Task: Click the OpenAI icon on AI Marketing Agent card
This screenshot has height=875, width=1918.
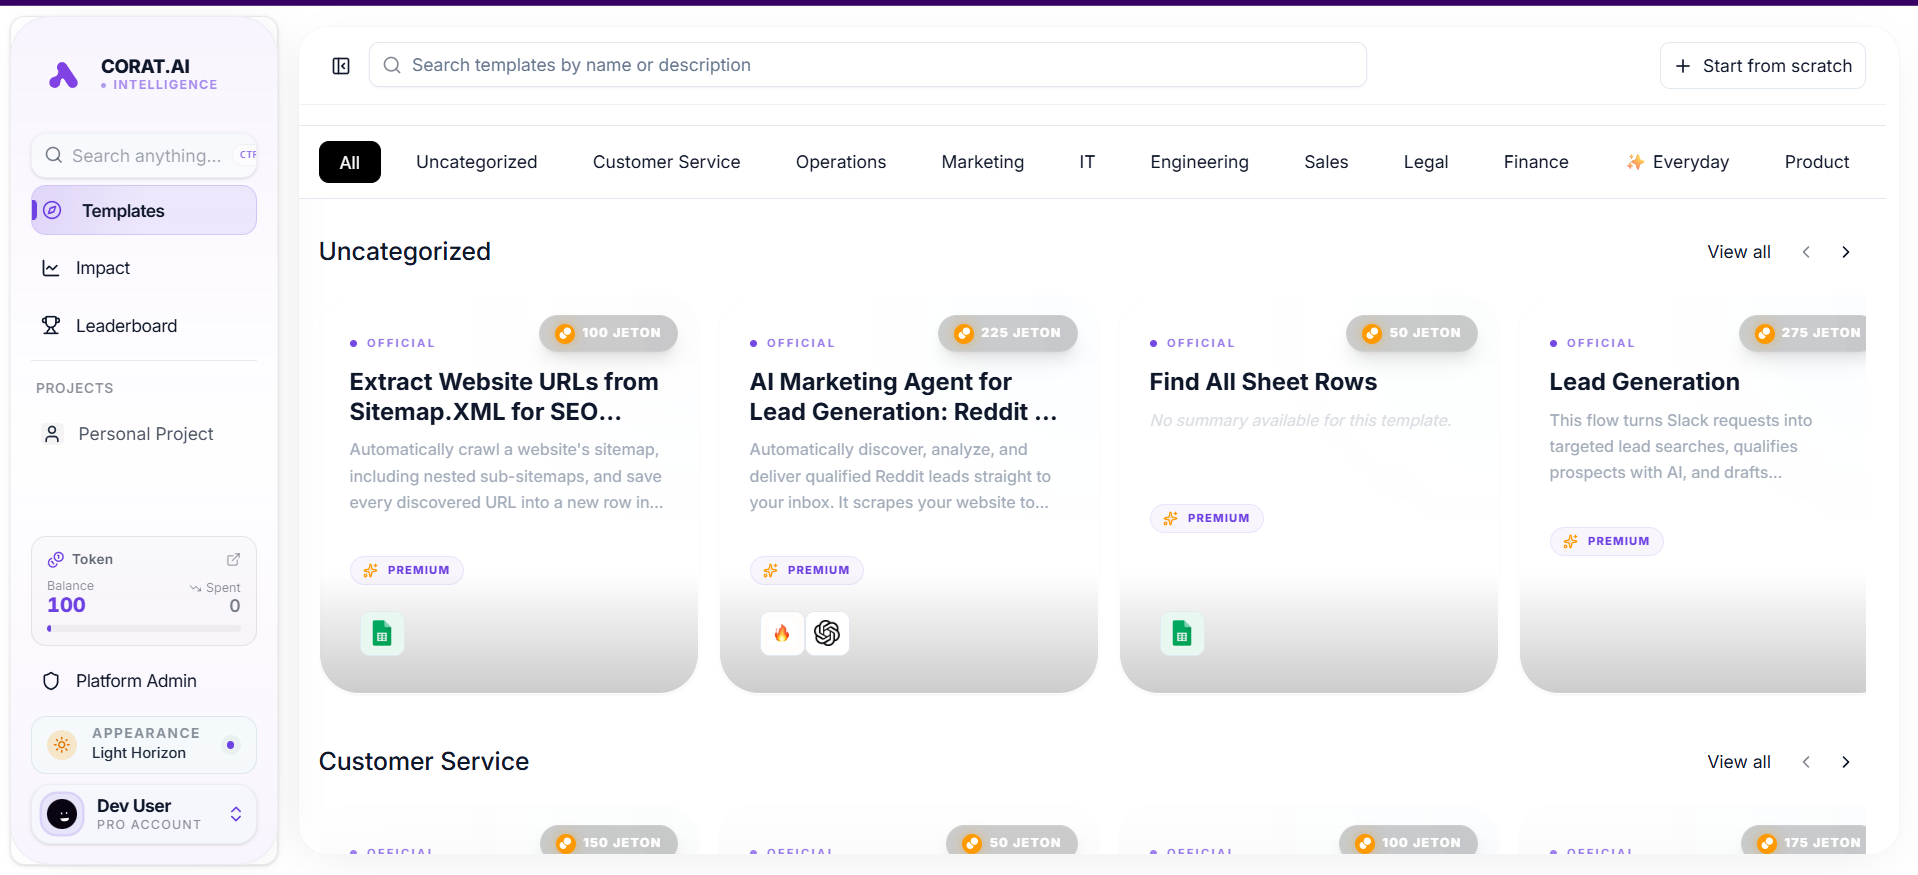Action: [827, 633]
